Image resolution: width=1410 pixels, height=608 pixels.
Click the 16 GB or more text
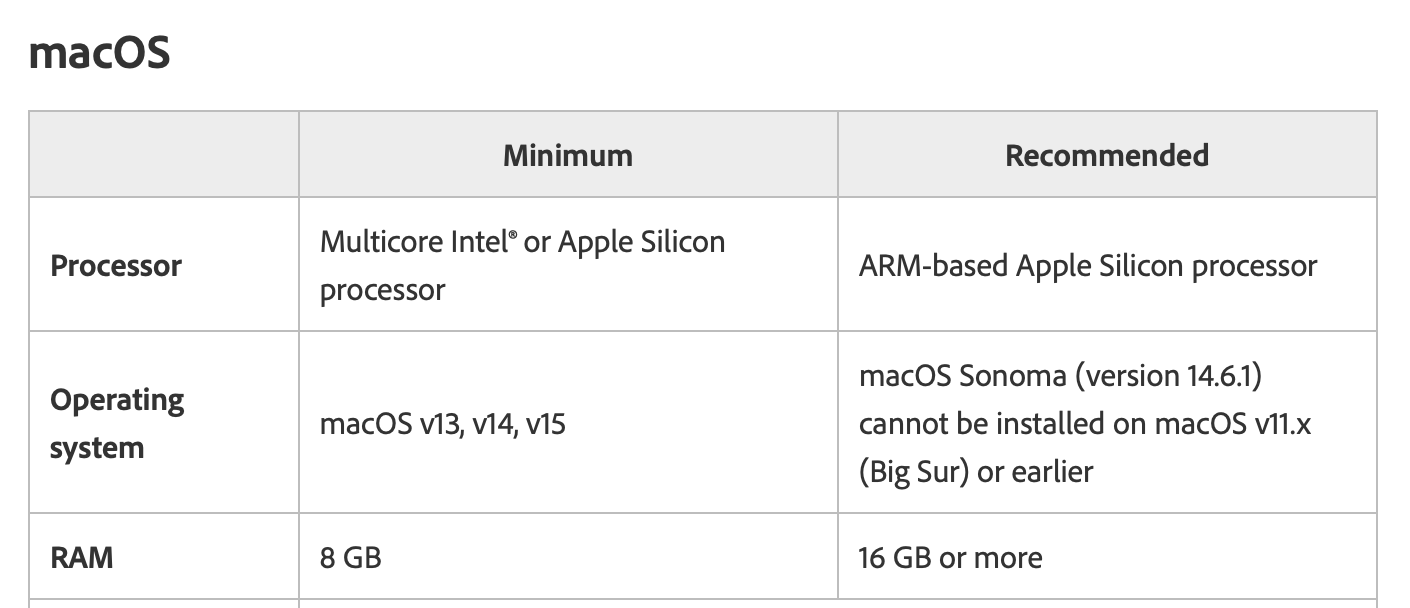(949, 557)
